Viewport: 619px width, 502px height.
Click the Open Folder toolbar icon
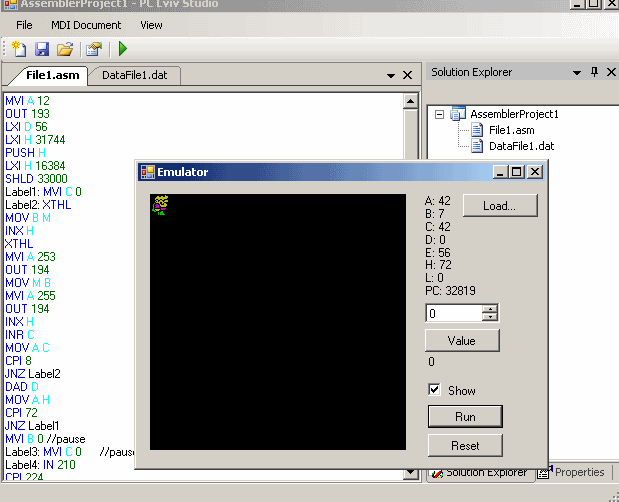click(x=65, y=48)
